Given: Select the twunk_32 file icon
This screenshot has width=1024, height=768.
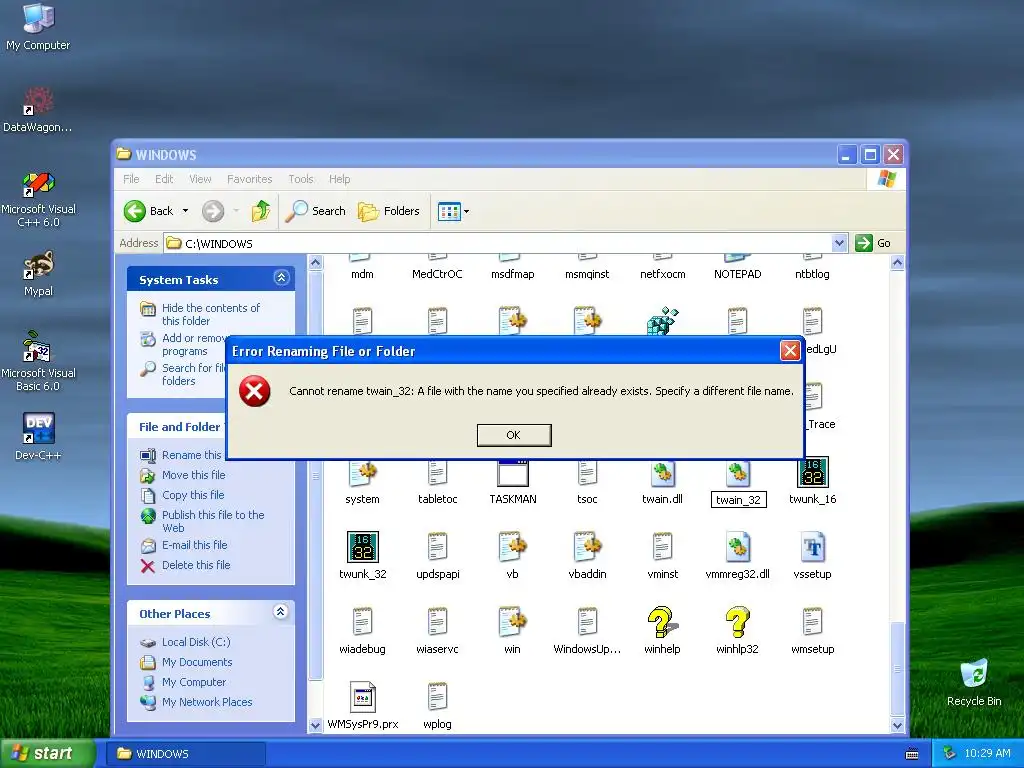Looking at the screenshot, I should [x=362, y=556].
